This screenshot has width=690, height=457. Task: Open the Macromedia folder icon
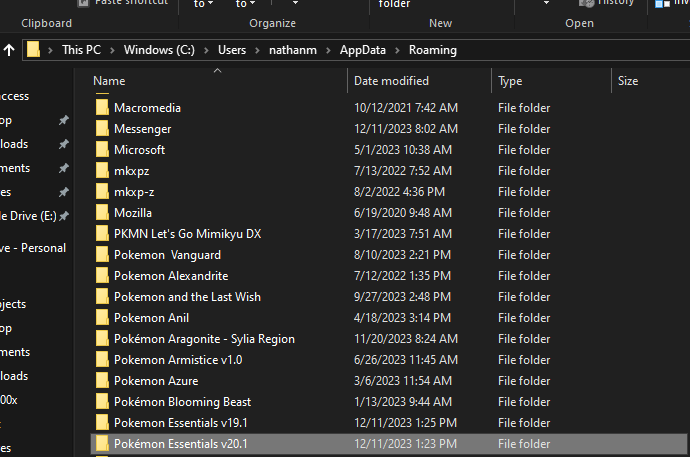(x=102, y=108)
